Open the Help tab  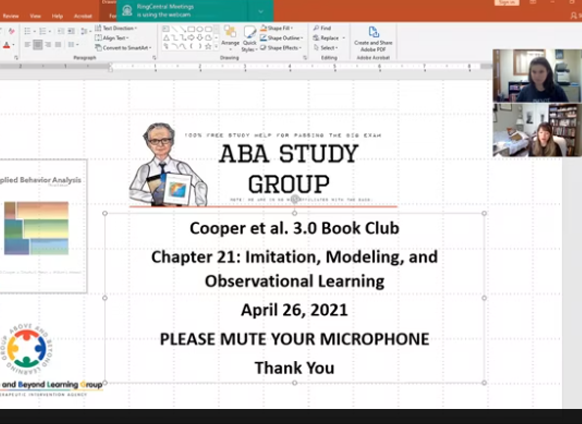tap(57, 16)
